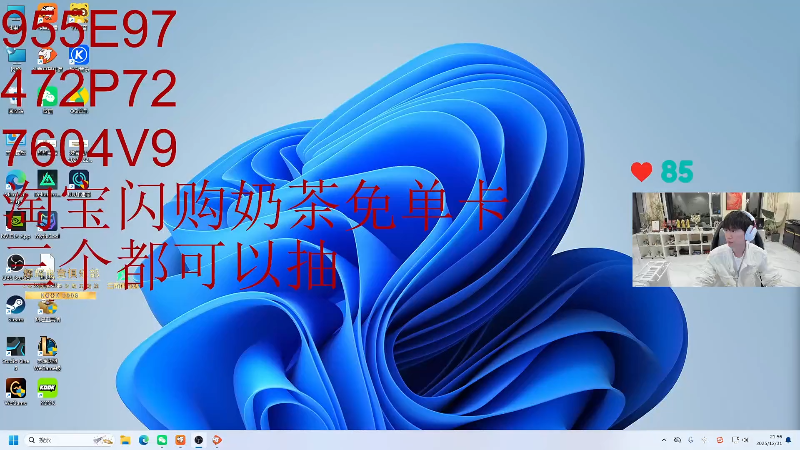
Task: Open the Windows Start menu
Action: (13, 440)
